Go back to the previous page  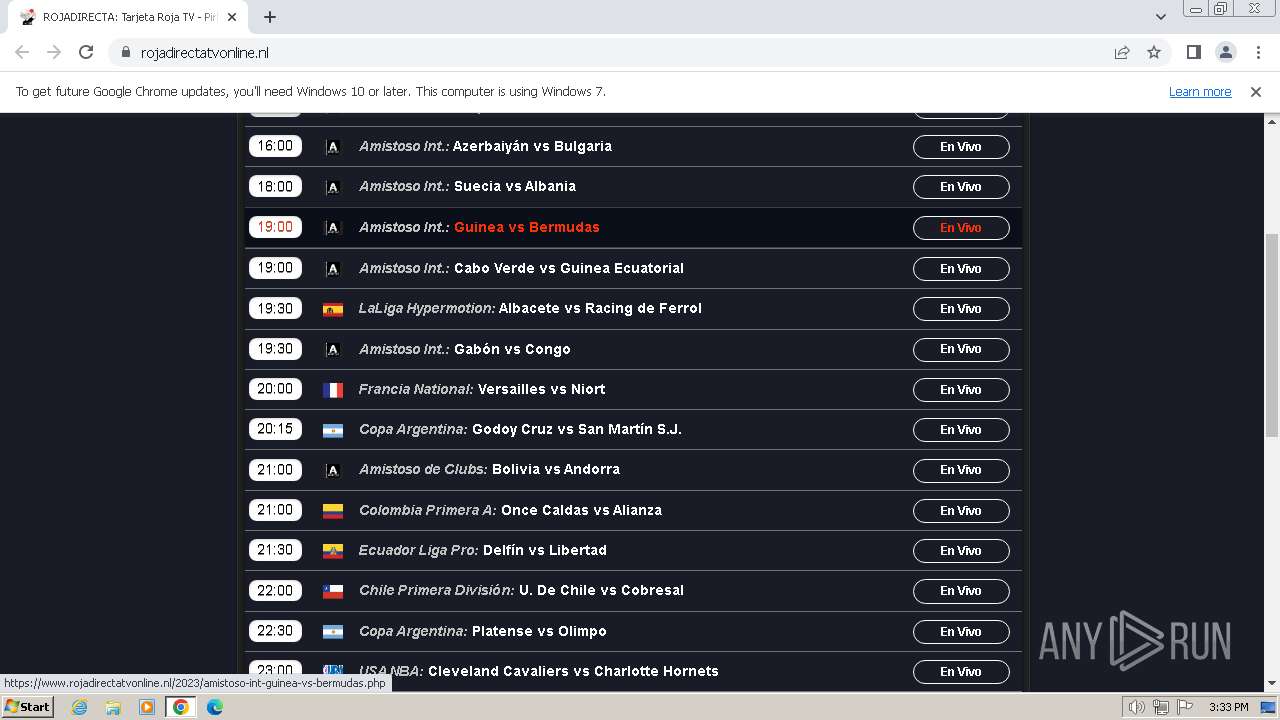pos(22,52)
